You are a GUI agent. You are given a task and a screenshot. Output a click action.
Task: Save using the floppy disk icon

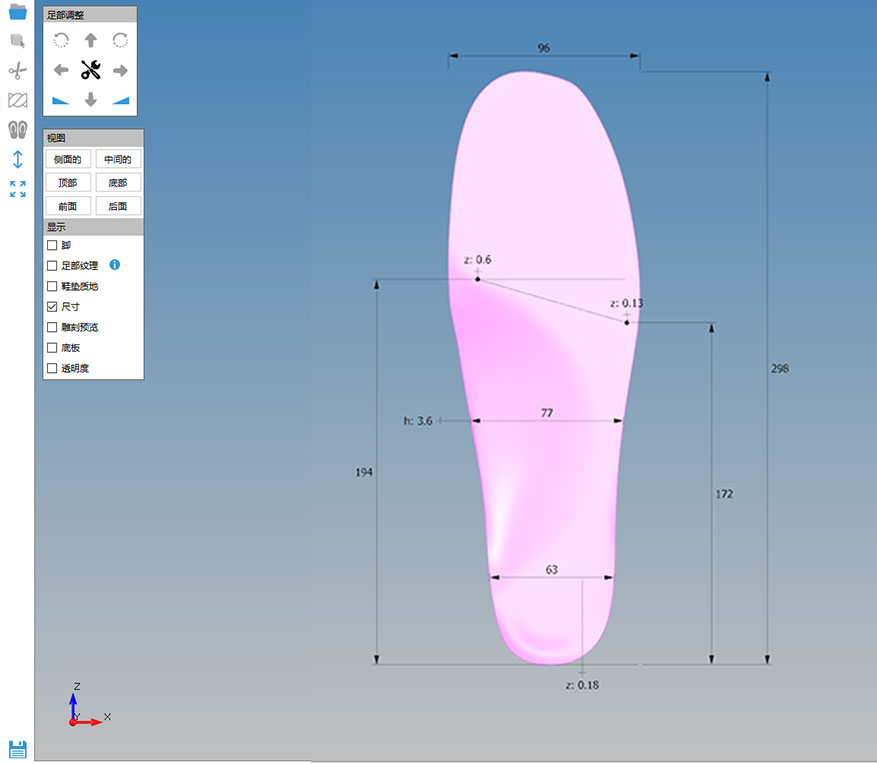[17, 749]
